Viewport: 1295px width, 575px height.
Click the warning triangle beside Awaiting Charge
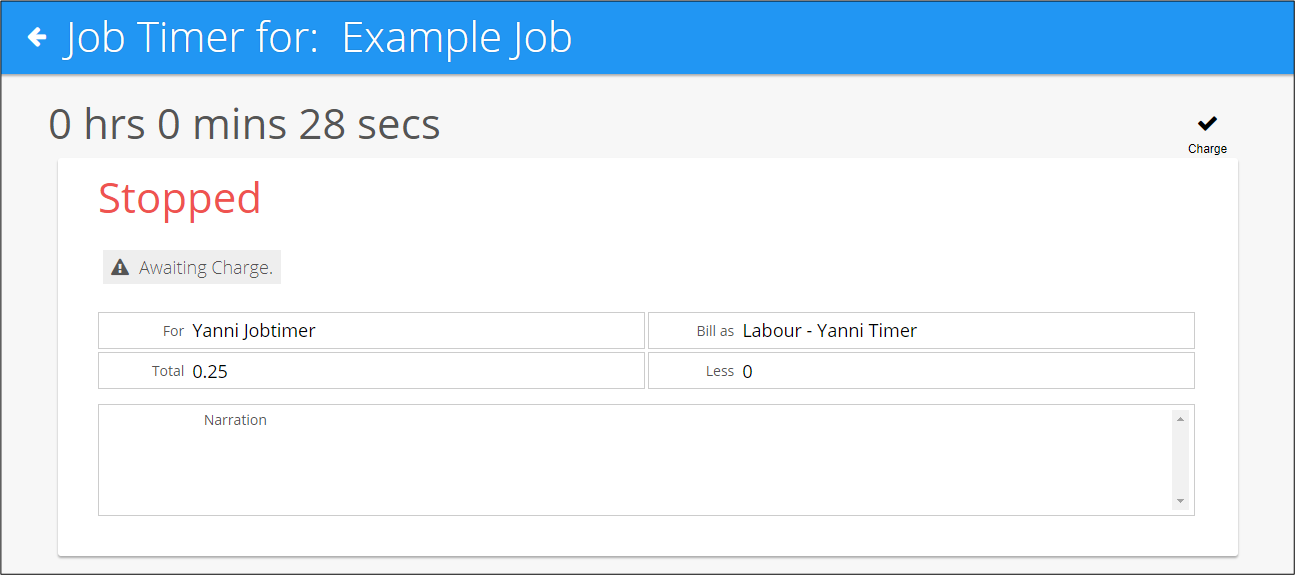coord(120,267)
